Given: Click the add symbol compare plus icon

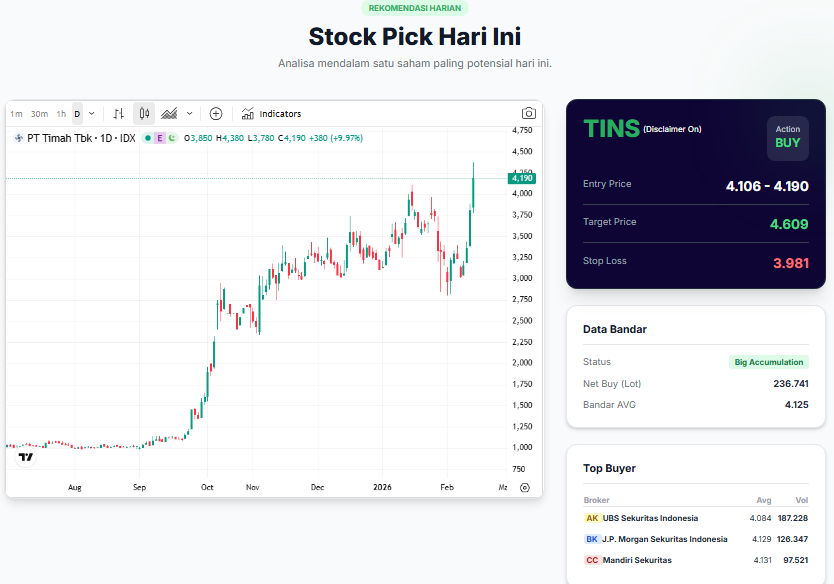Looking at the screenshot, I should coord(215,114).
